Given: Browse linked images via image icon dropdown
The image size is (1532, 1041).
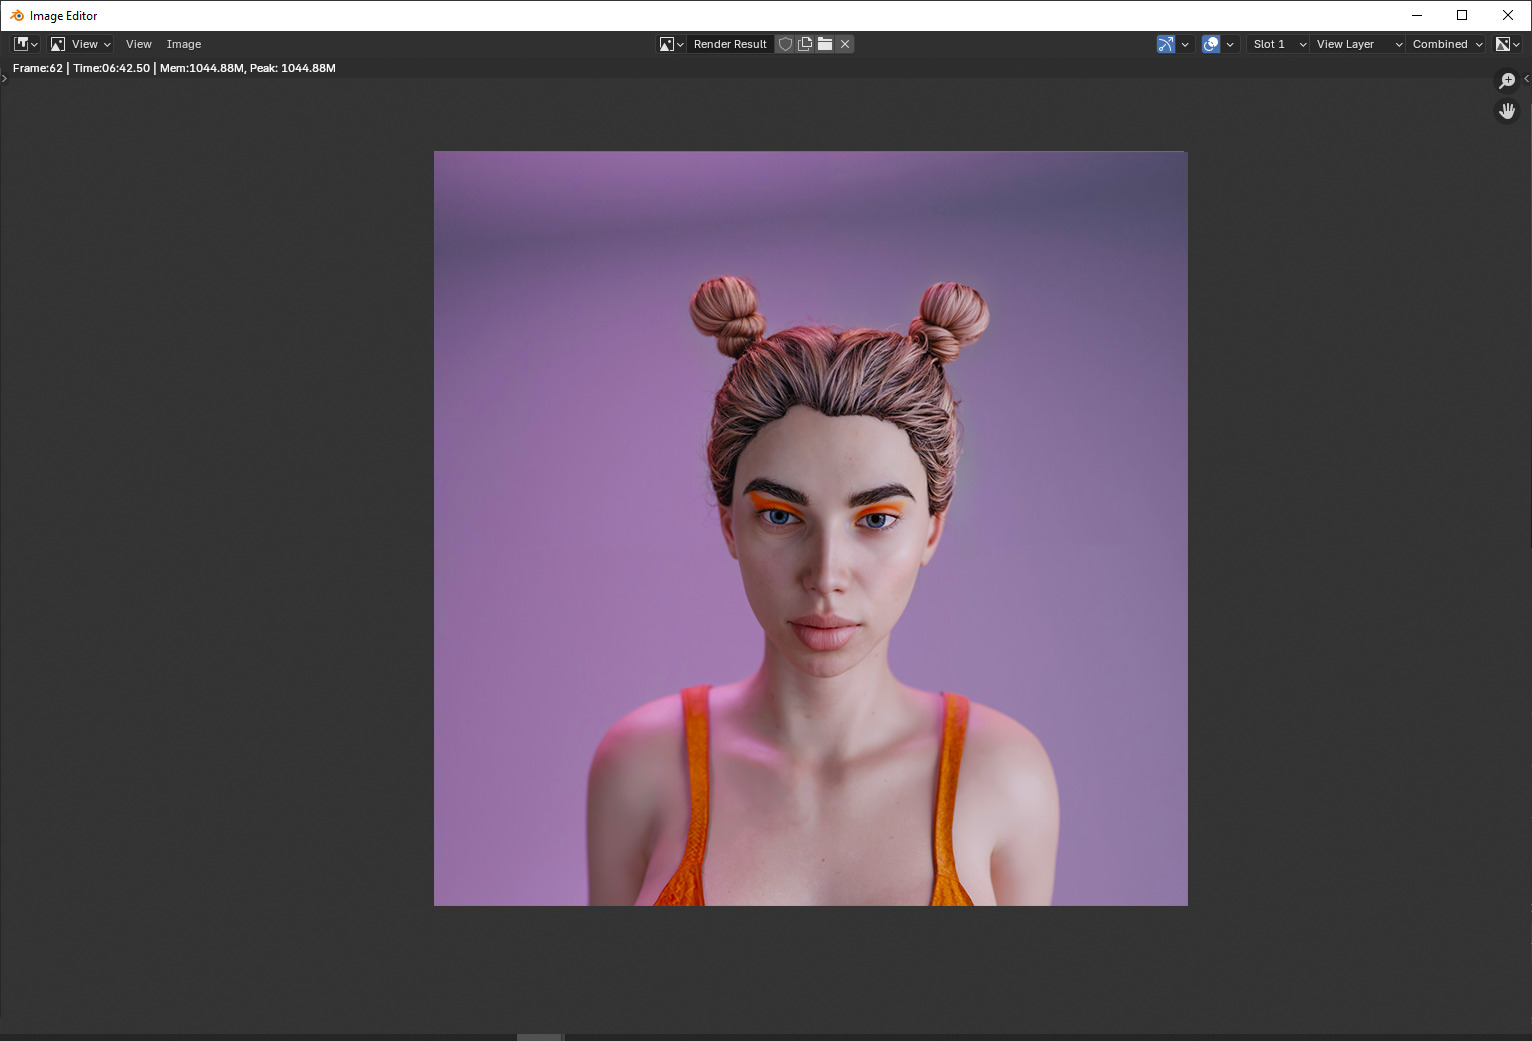Looking at the screenshot, I should click(x=671, y=44).
